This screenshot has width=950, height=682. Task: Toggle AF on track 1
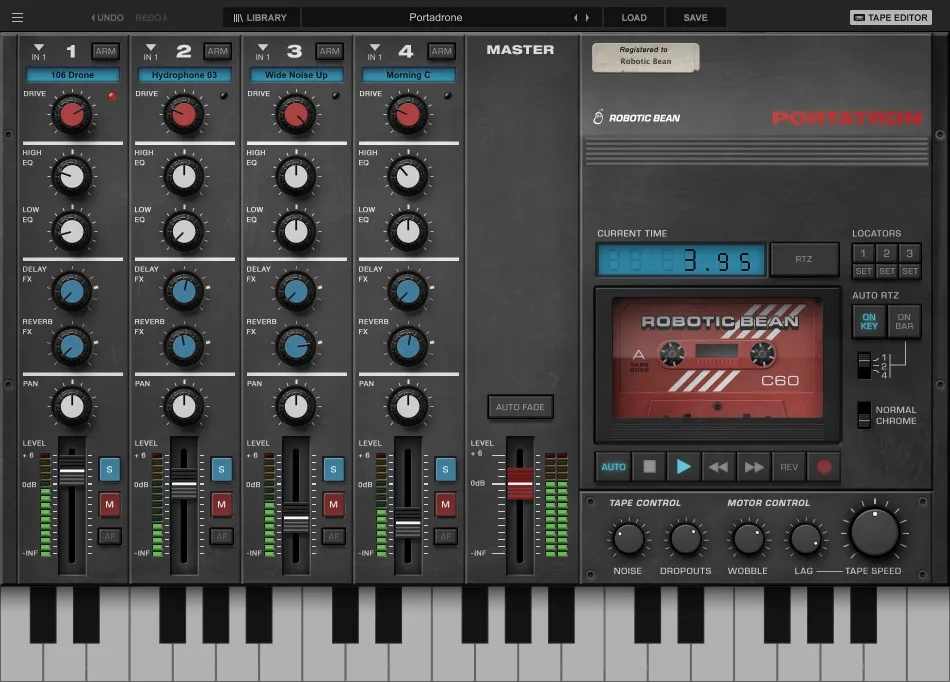110,536
